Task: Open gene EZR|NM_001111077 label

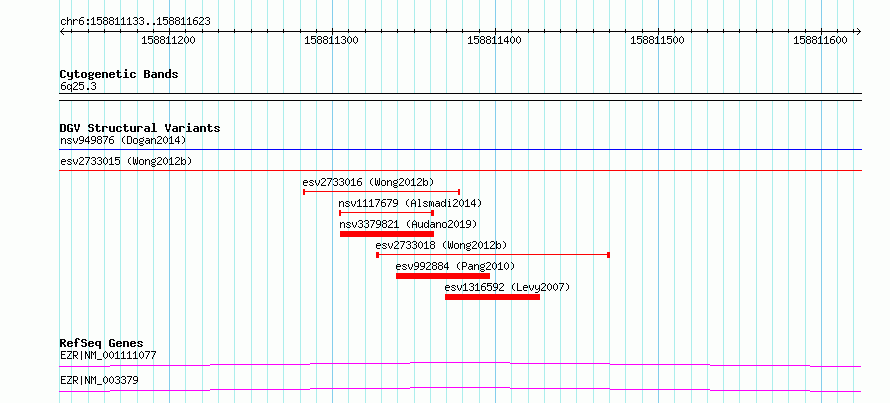Action: coord(108,356)
